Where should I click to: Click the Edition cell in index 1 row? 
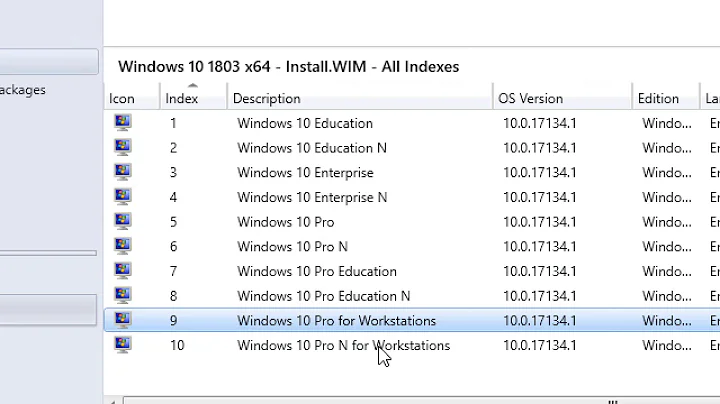coord(667,123)
